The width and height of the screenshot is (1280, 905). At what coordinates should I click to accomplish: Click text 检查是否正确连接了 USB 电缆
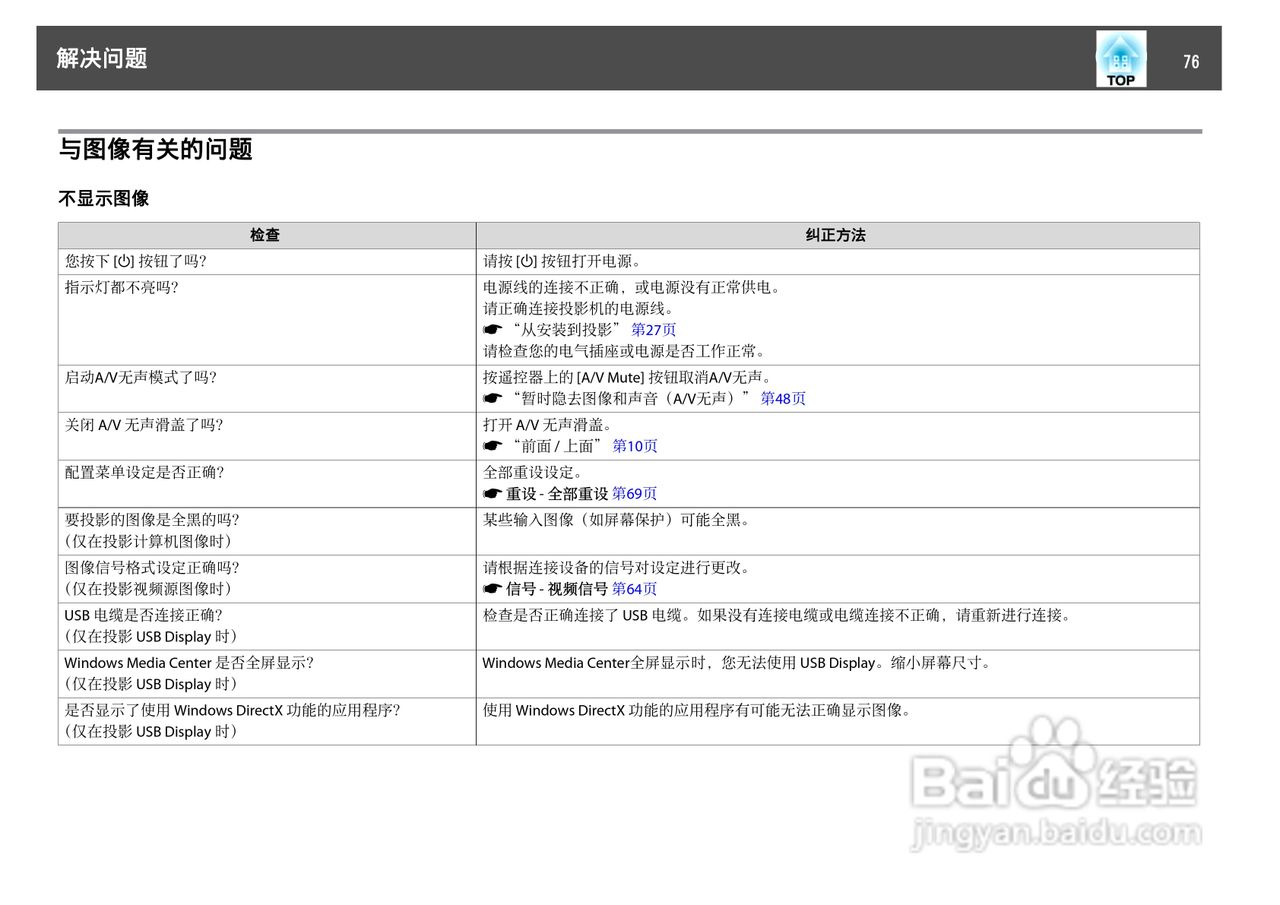(x=582, y=615)
